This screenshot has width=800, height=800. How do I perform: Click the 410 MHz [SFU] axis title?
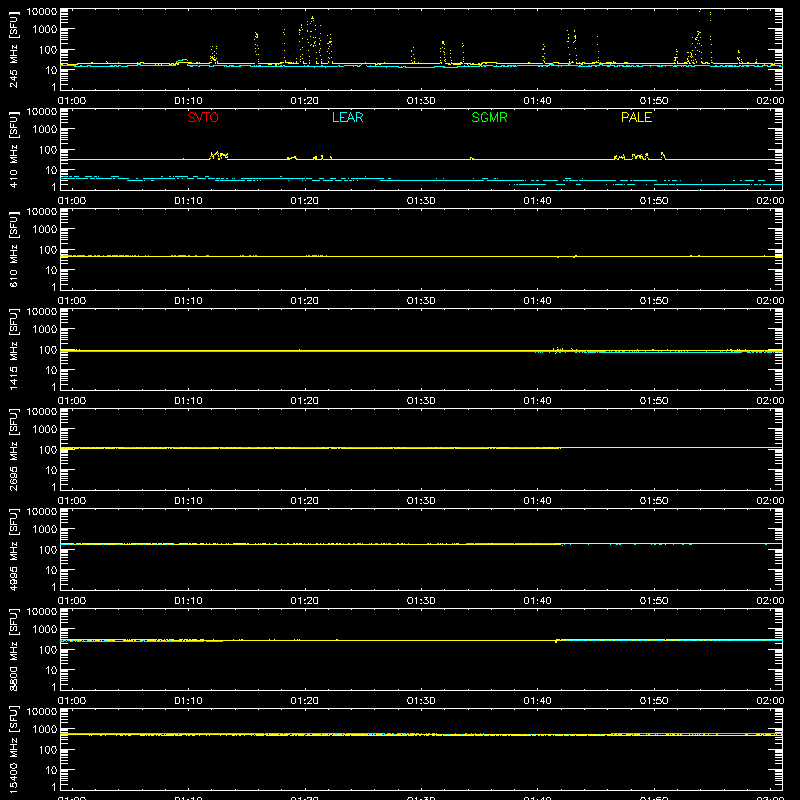14,149
